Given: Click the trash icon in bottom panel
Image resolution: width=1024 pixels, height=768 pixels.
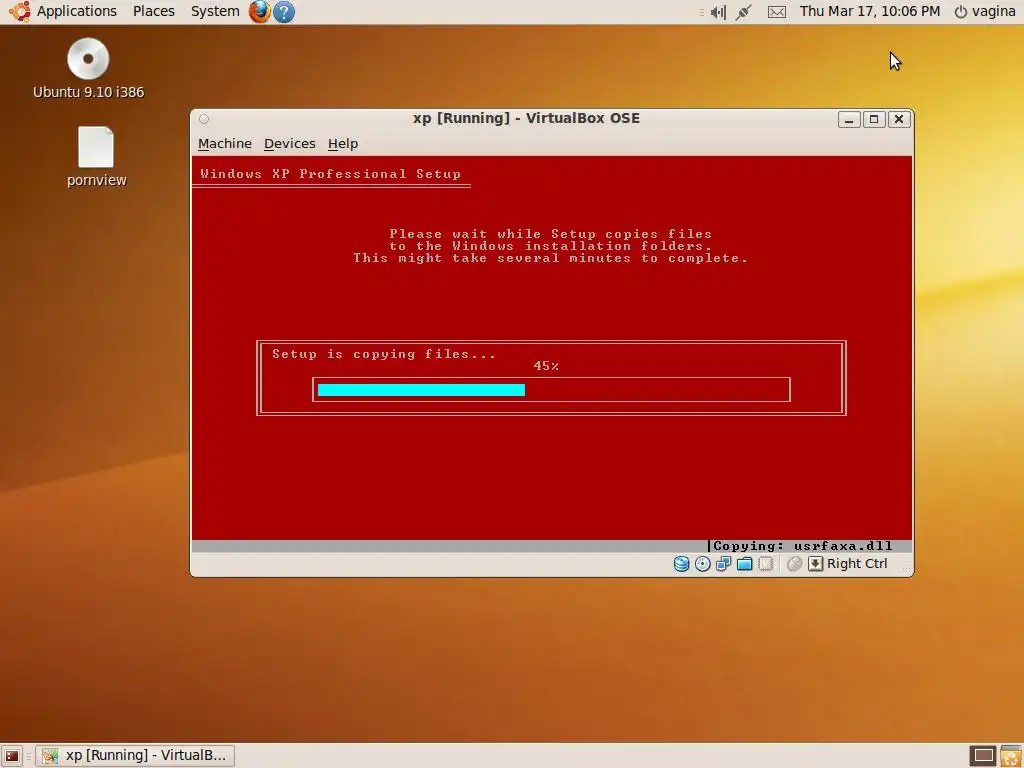Looking at the screenshot, I should (x=1011, y=756).
